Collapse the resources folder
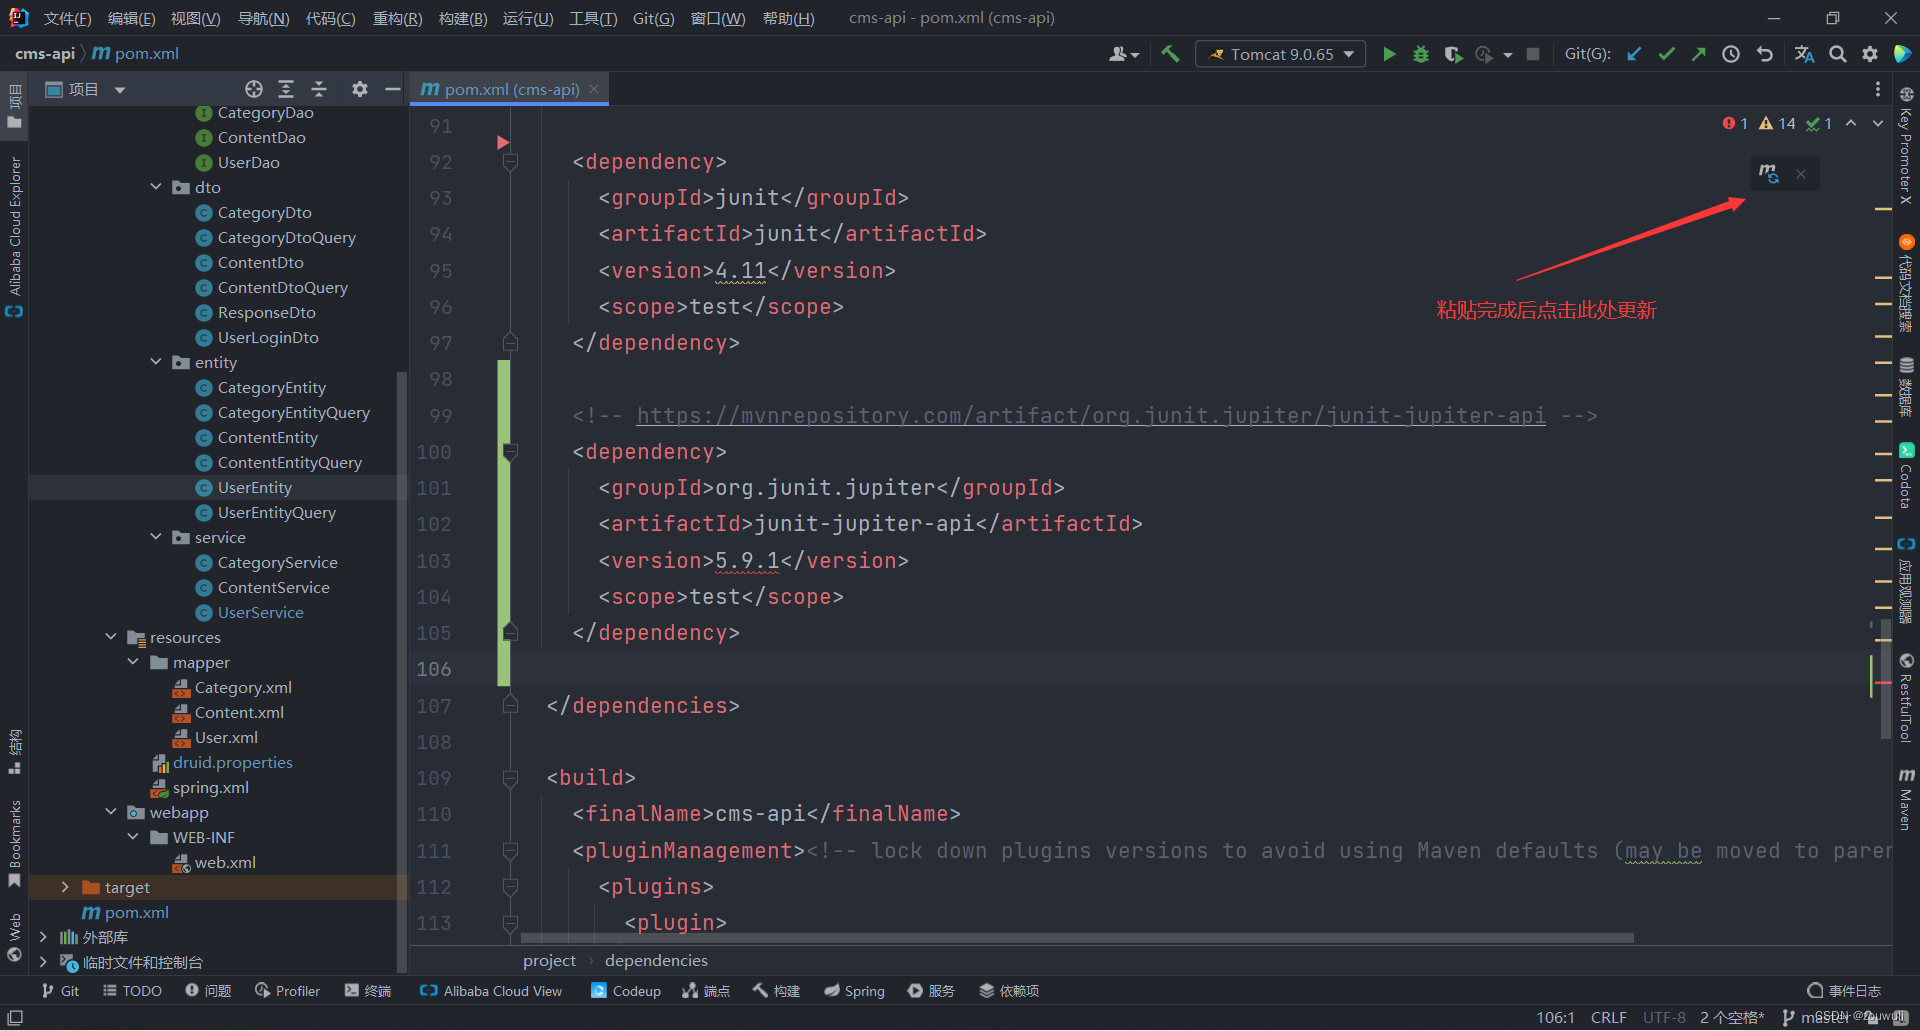This screenshot has height=1031, width=1920. [x=111, y=637]
